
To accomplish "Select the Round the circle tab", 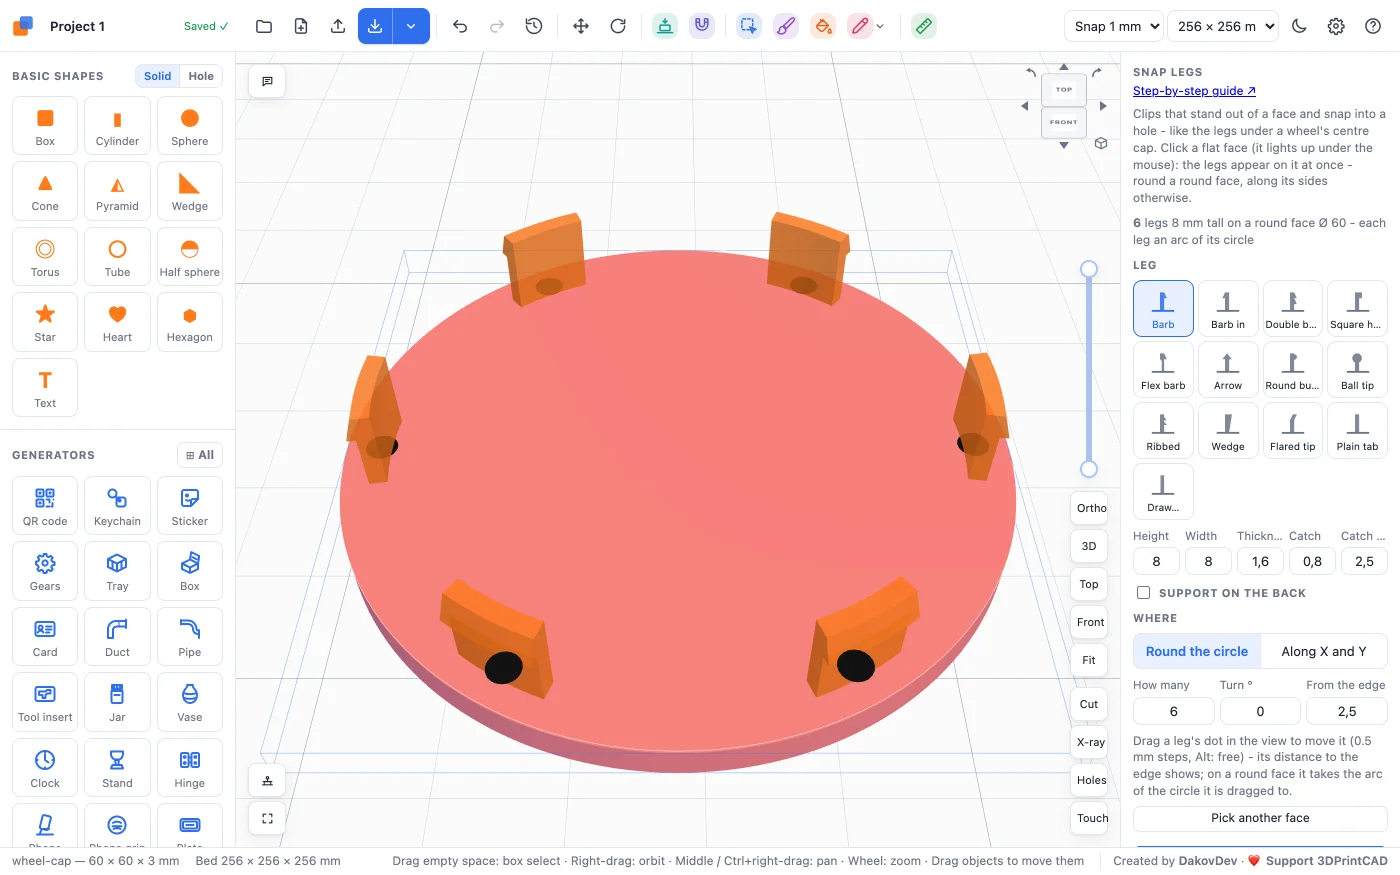I will tap(1197, 651).
